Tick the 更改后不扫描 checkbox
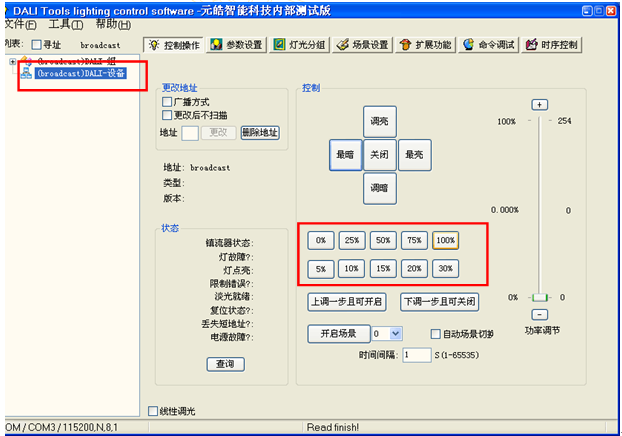622x436 pixels. [x=168, y=115]
